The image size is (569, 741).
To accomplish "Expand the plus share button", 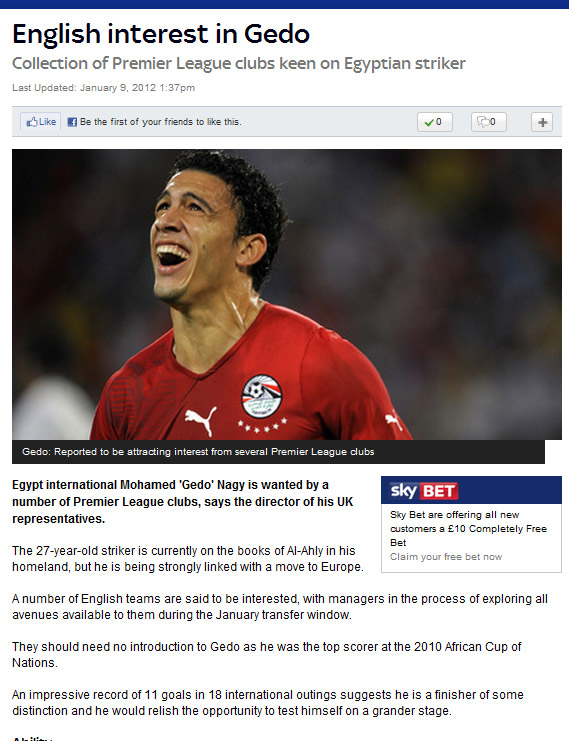I will click(x=542, y=122).
